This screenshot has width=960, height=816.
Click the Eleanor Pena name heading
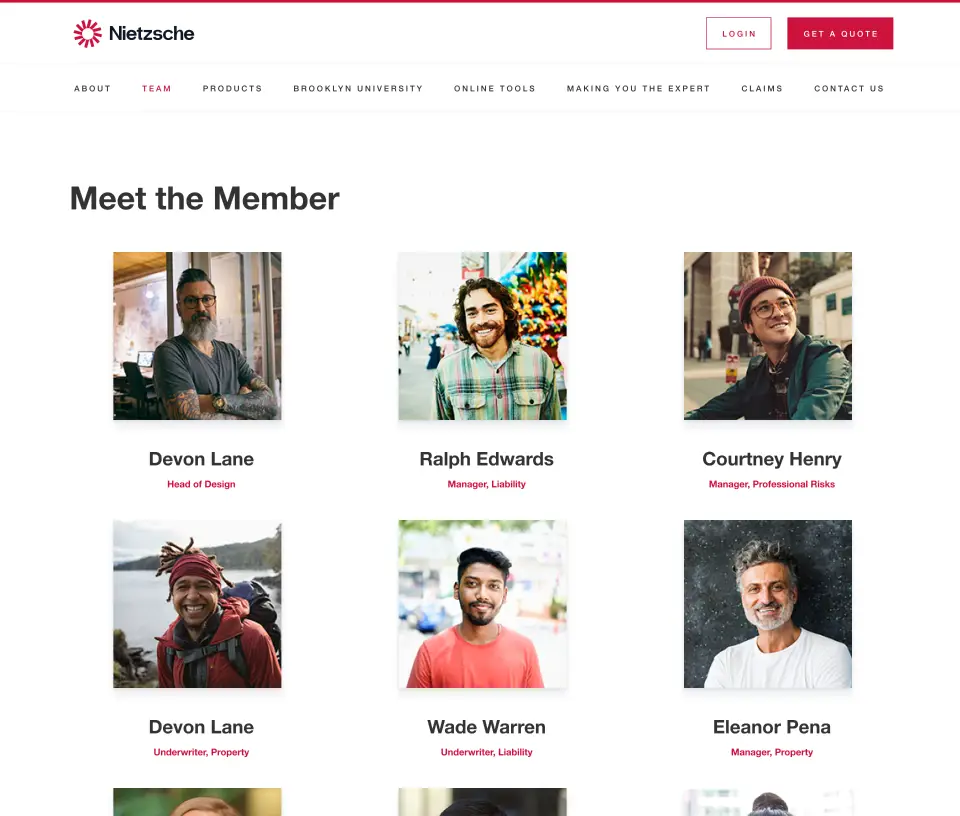771,727
